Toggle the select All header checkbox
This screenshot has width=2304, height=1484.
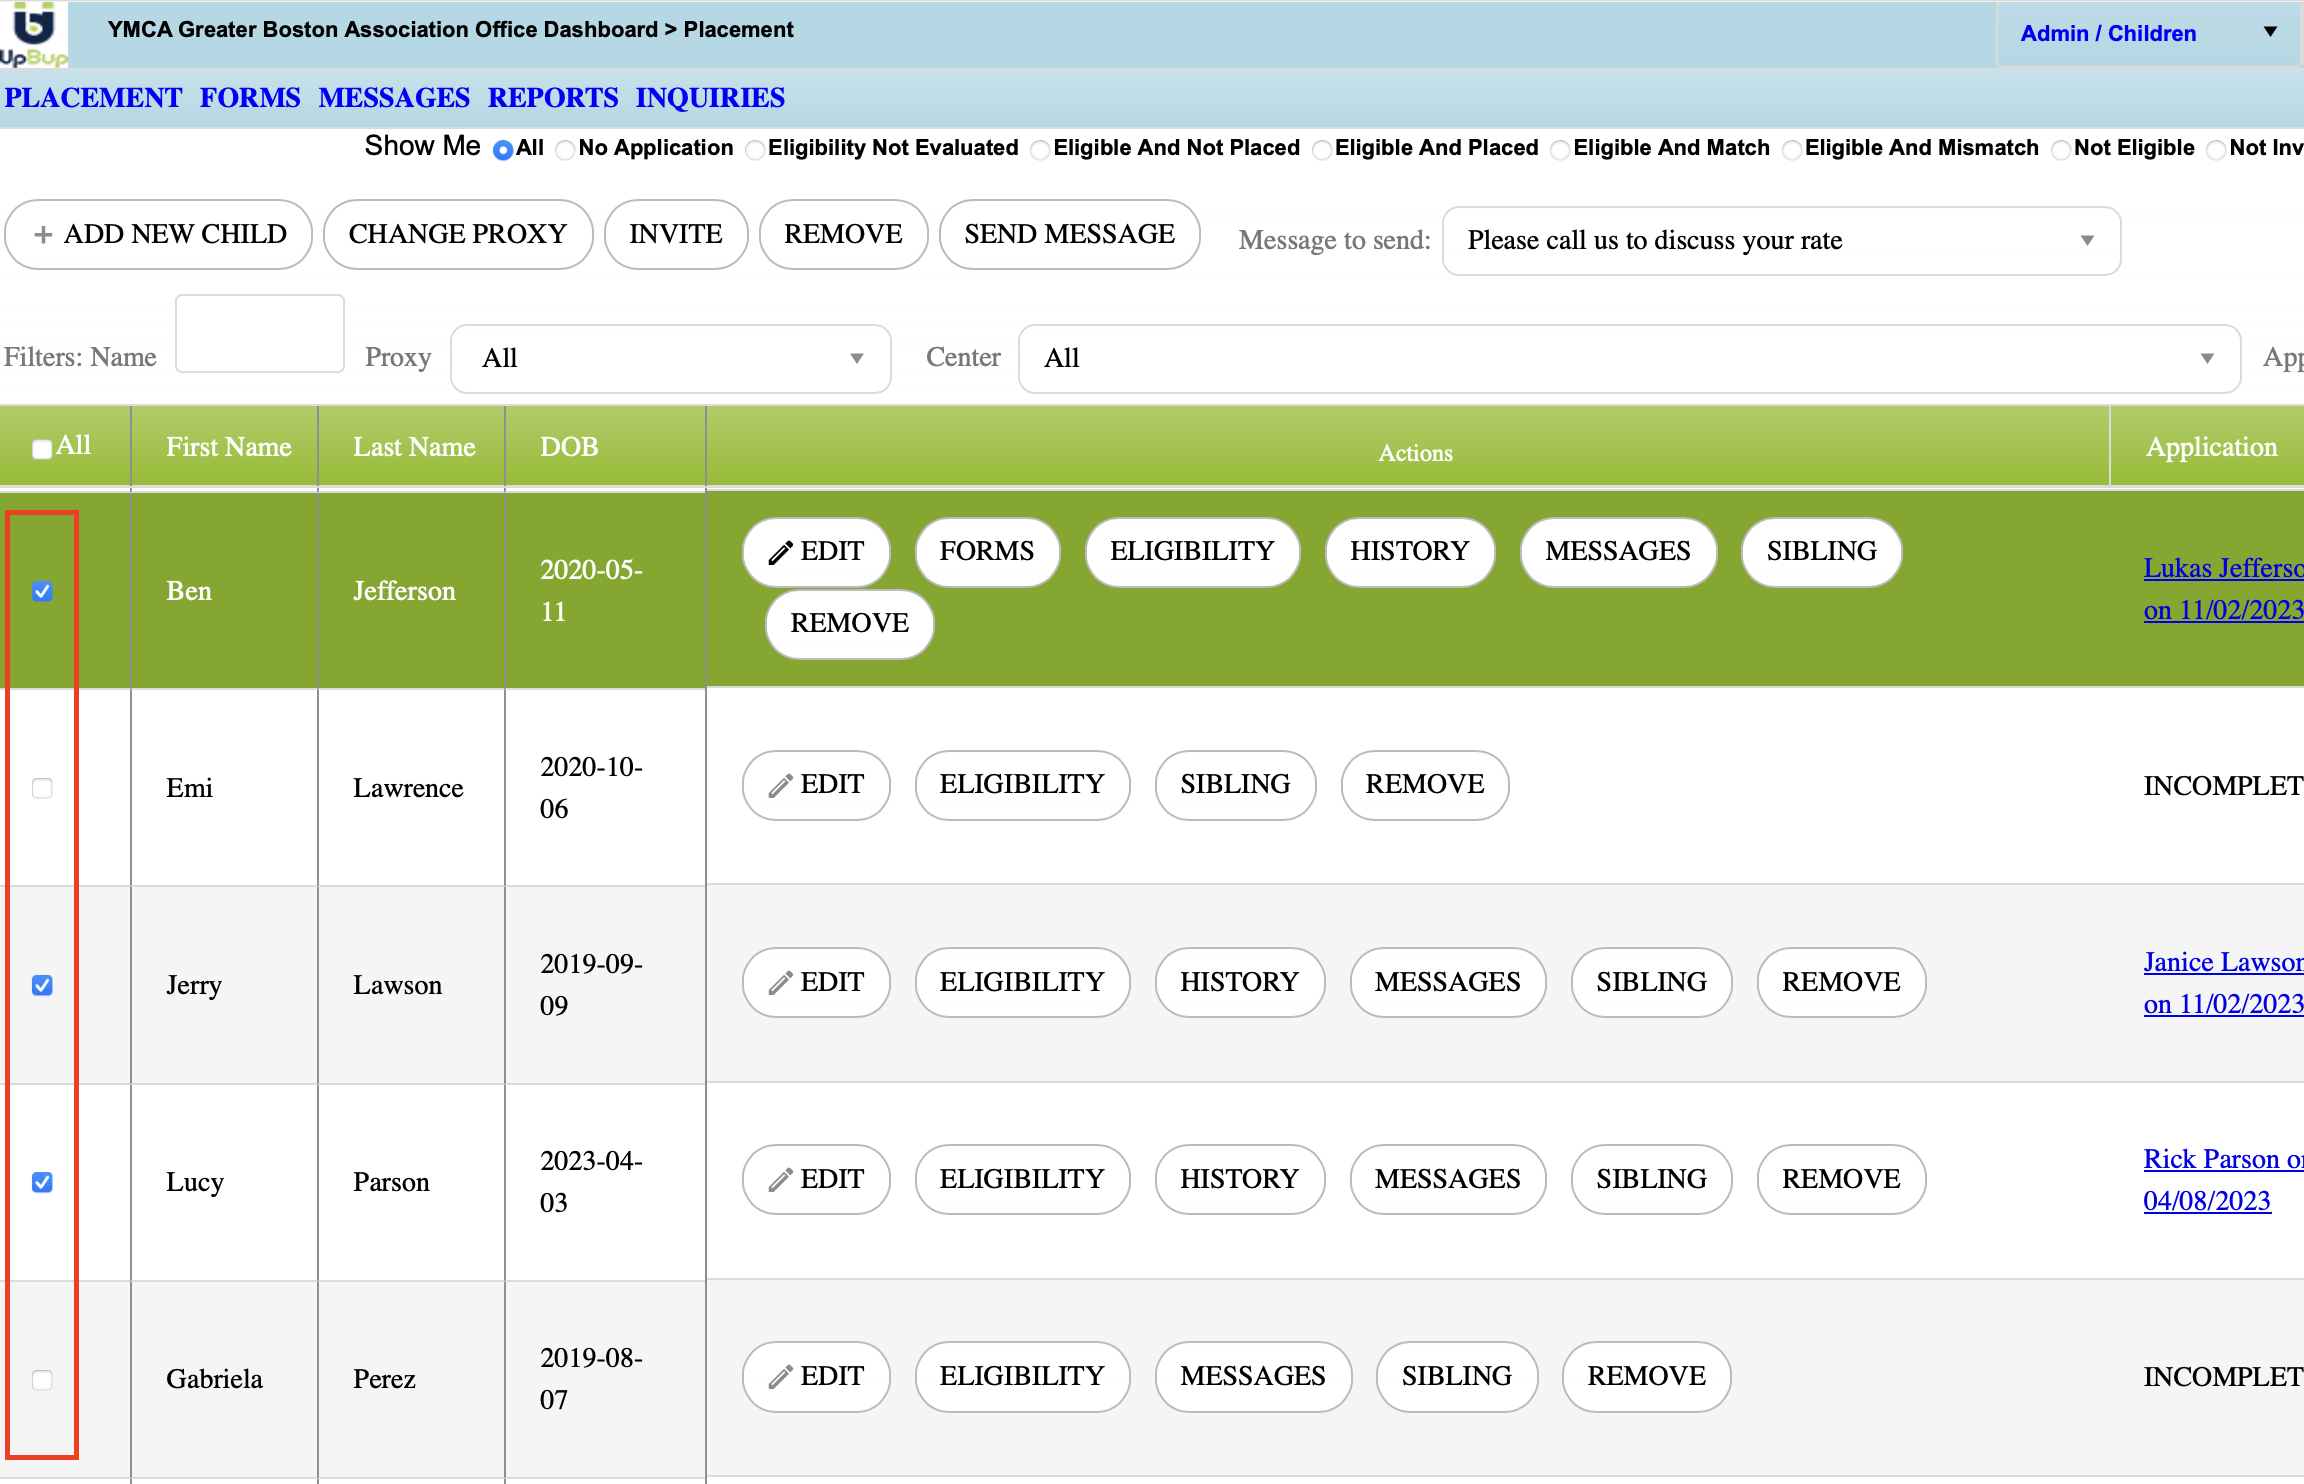[42, 449]
